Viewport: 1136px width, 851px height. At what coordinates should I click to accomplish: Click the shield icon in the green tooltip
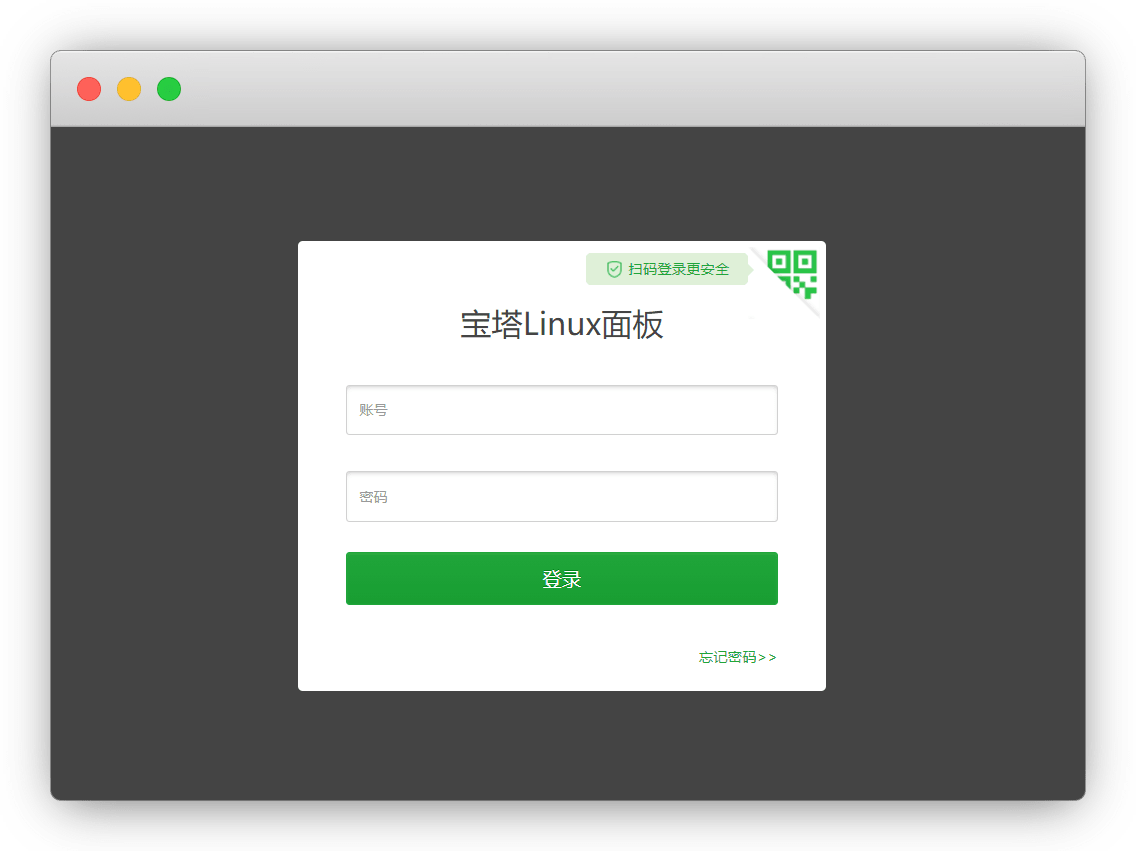pos(614,269)
